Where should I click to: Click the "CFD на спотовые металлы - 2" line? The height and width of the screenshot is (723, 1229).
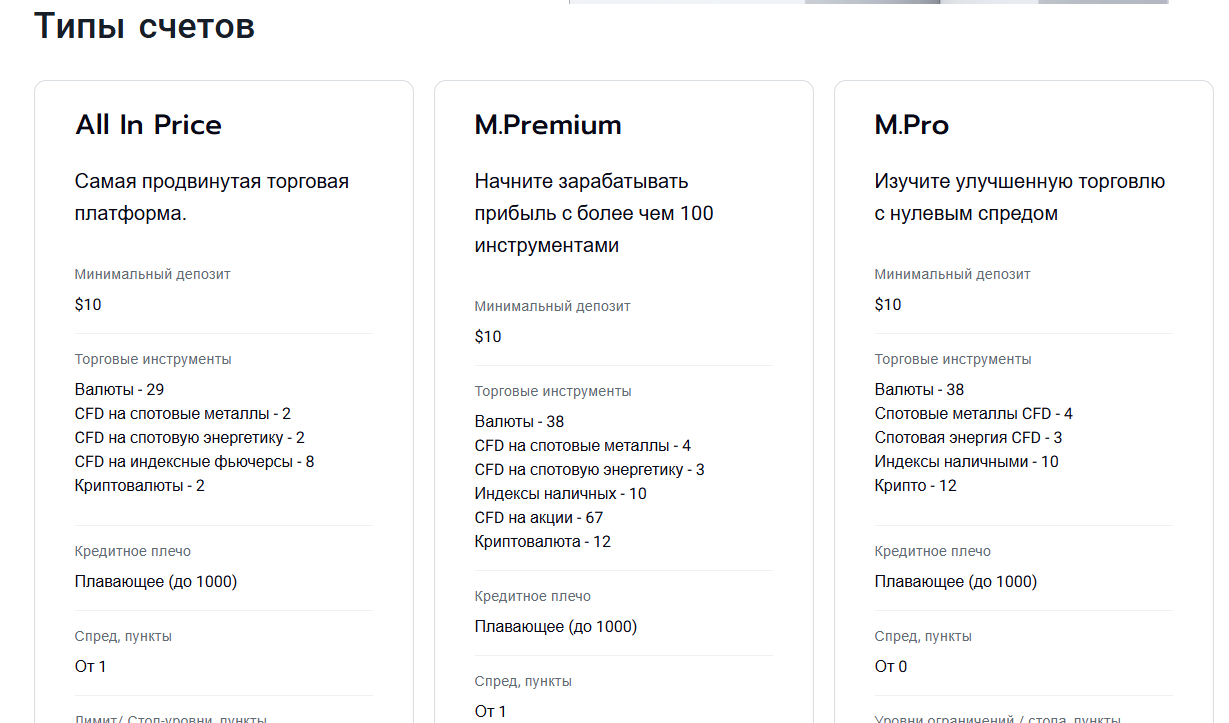[183, 413]
